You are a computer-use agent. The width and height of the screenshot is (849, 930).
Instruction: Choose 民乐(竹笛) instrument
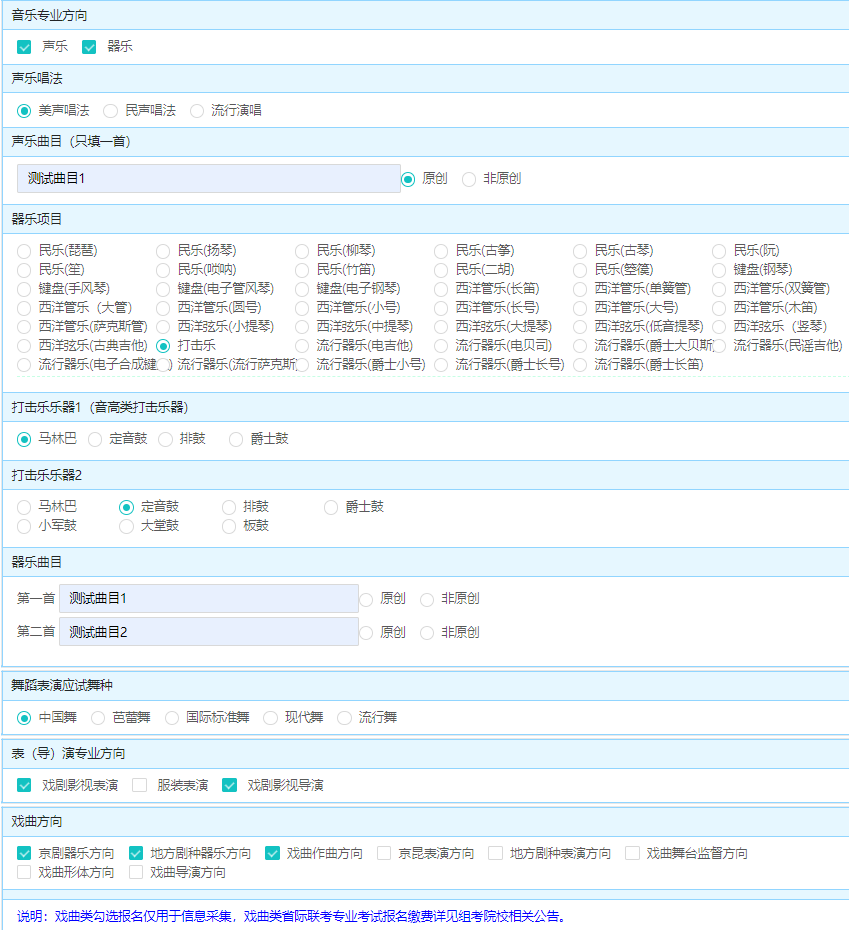[302, 270]
